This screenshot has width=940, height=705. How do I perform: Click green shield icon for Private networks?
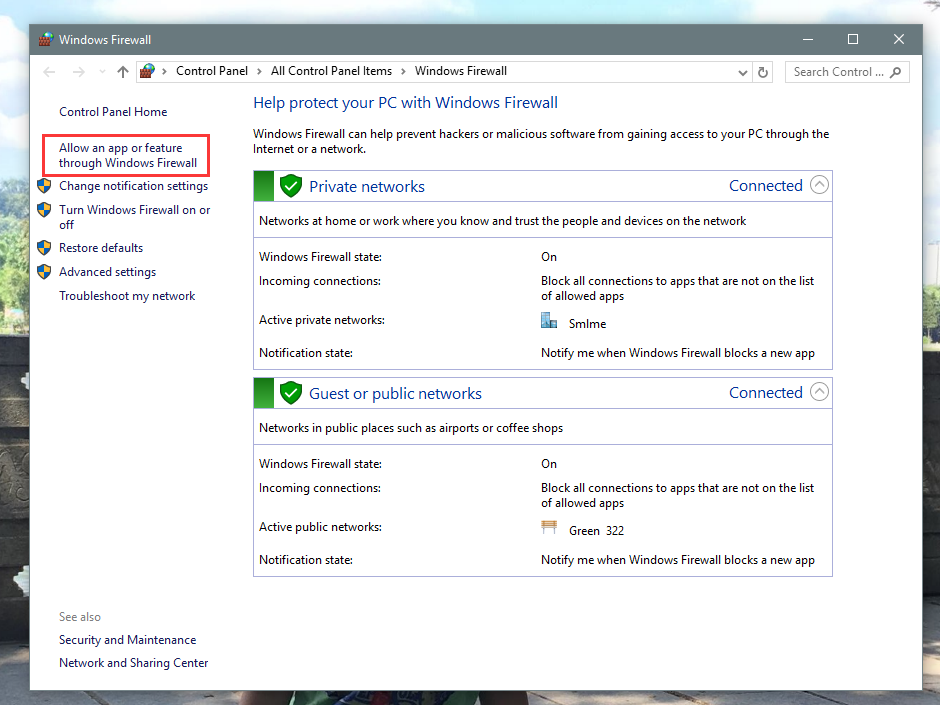point(291,186)
